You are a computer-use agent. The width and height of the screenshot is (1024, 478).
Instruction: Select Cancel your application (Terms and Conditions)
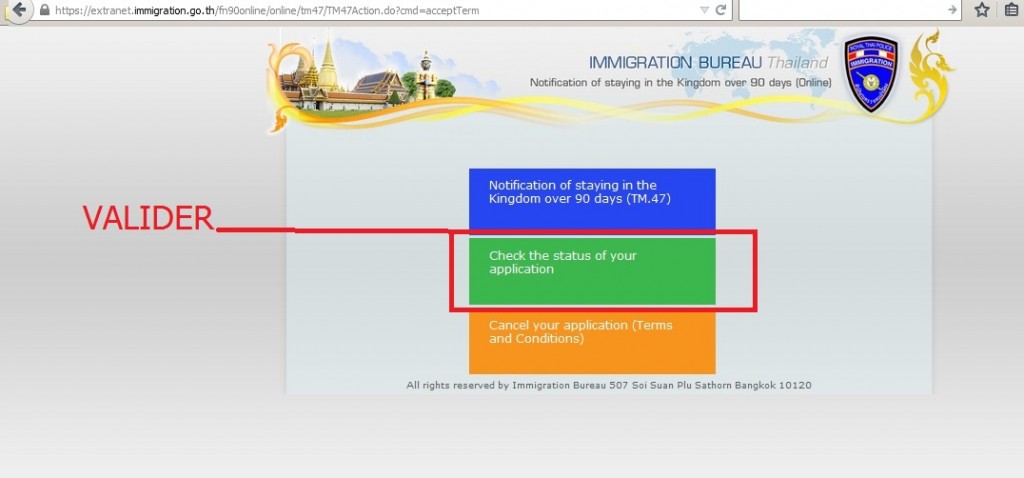(x=592, y=342)
